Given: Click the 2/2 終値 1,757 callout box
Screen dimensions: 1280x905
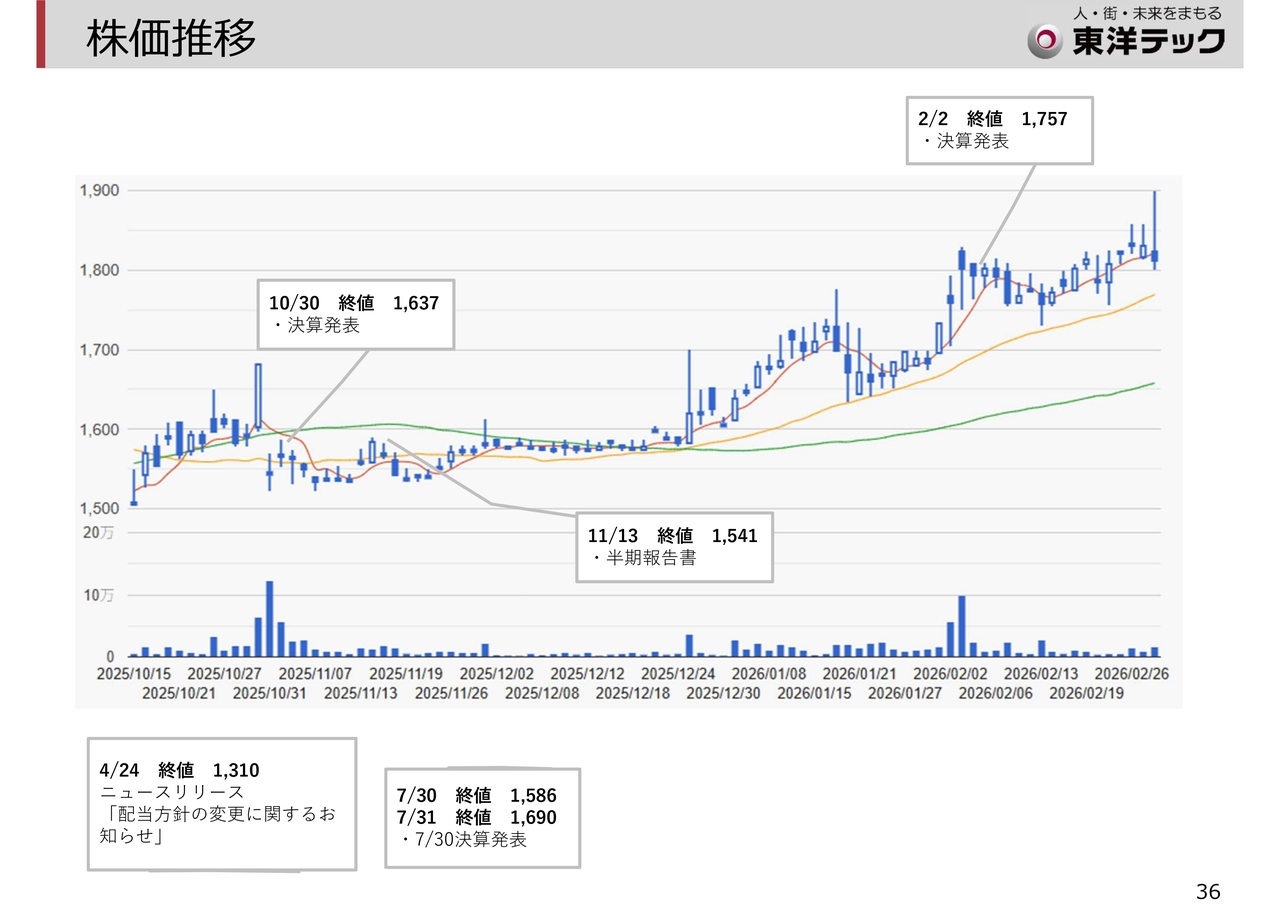Looking at the screenshot, I should (x=998, y=130).
